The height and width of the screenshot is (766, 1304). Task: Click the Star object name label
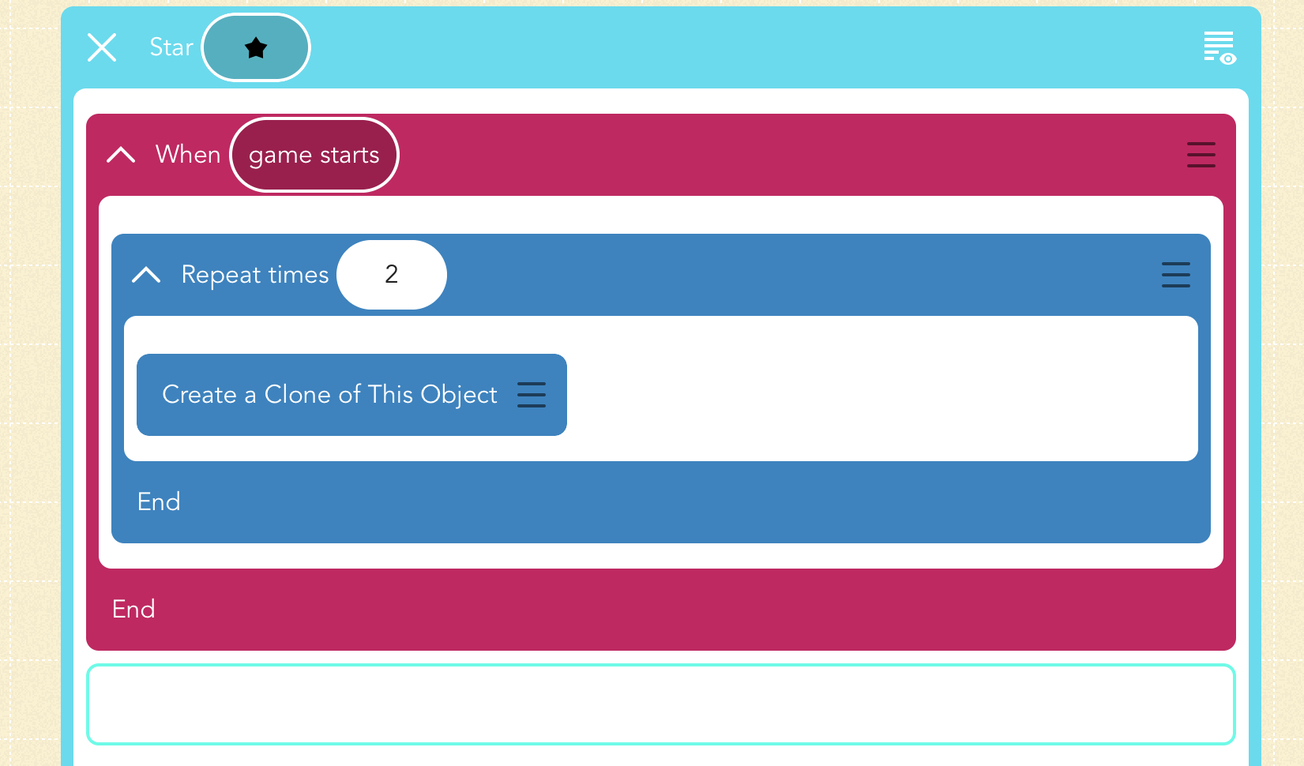(x=171, y=47)
